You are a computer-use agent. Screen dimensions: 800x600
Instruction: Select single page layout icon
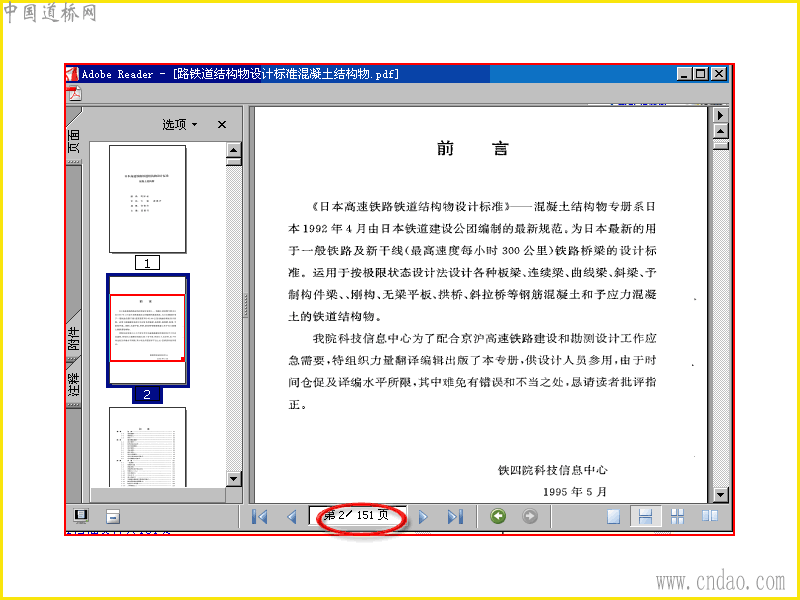613,516
